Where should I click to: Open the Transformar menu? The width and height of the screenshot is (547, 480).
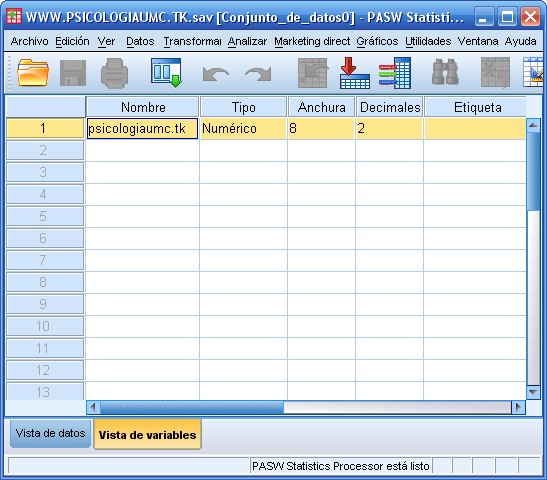(192, 41)
